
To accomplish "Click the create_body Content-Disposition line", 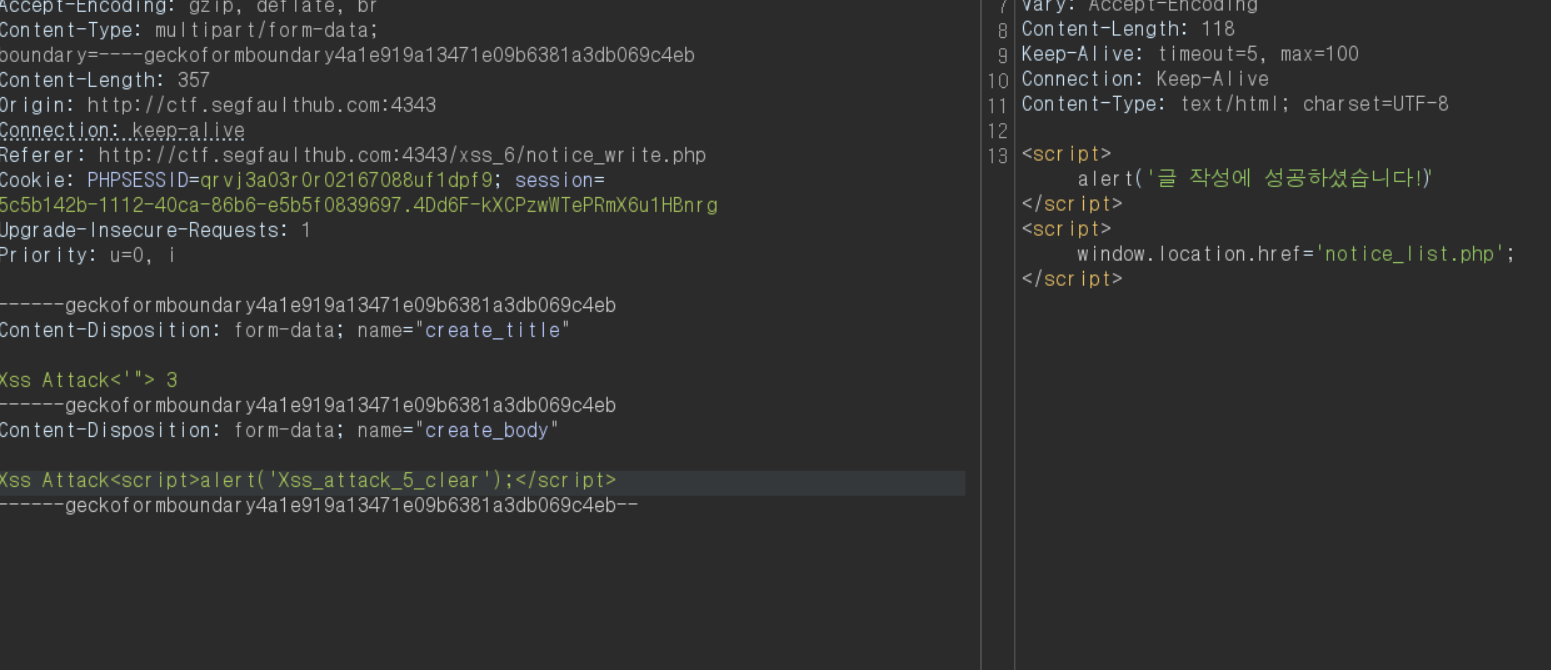I will coord(279,430).
